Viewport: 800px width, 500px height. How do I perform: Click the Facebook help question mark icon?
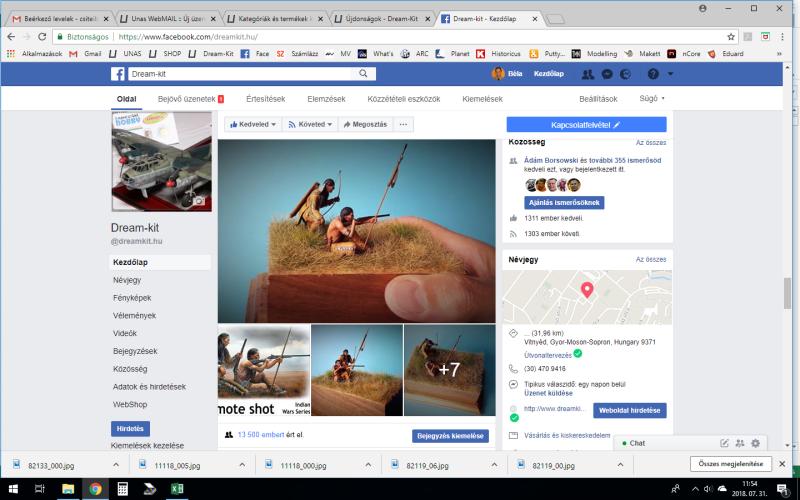point(653,74)
